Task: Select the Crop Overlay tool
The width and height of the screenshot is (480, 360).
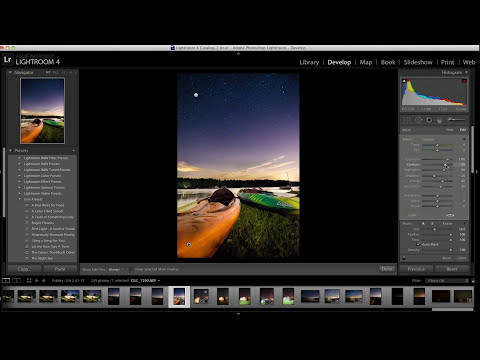Action: (x=407, y=120)
